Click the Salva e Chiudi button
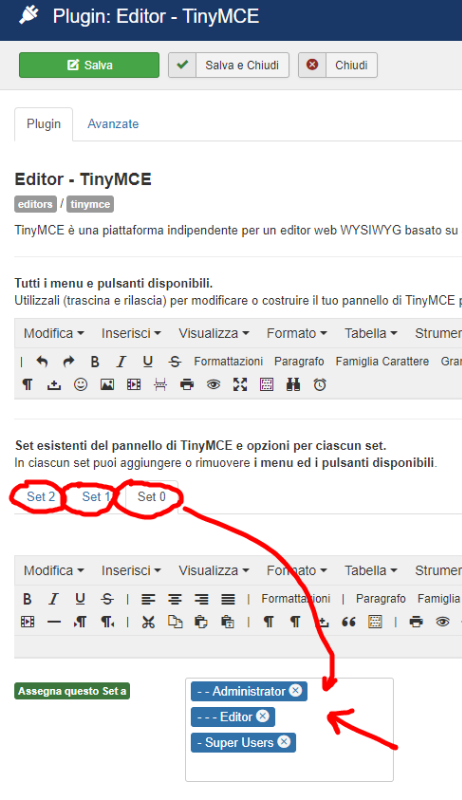The height and width of the screenshot is (800, 462). 229,65
